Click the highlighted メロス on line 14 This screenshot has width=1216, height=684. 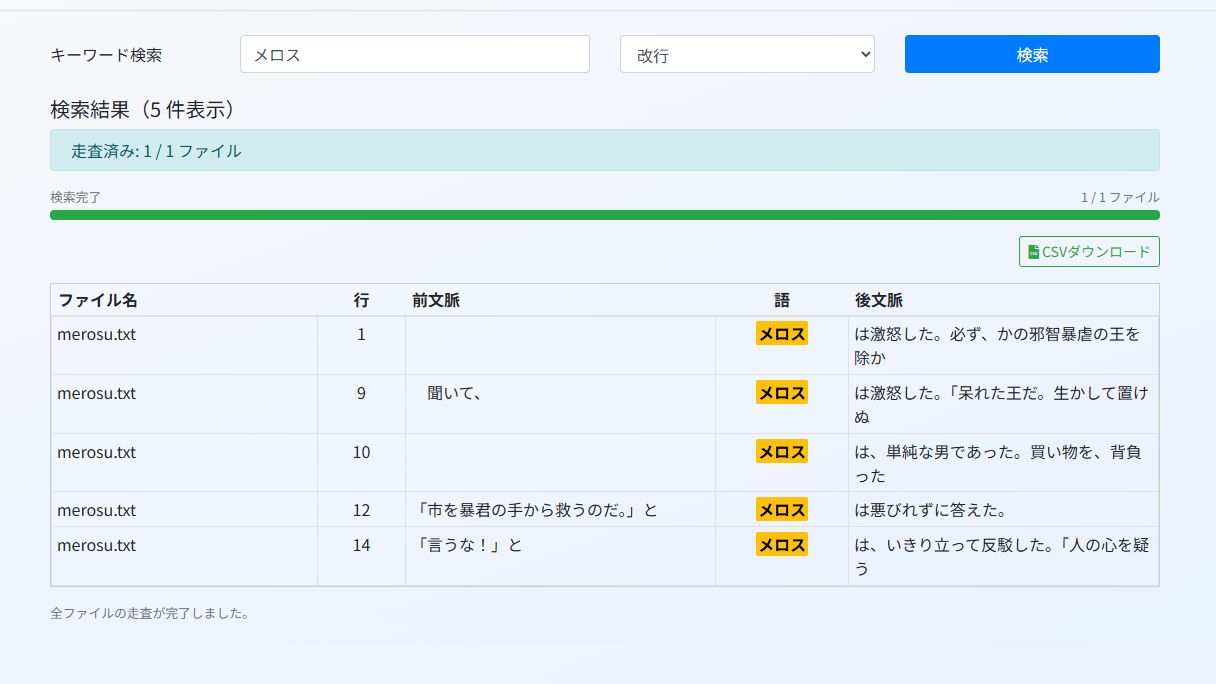click(782, 544)
